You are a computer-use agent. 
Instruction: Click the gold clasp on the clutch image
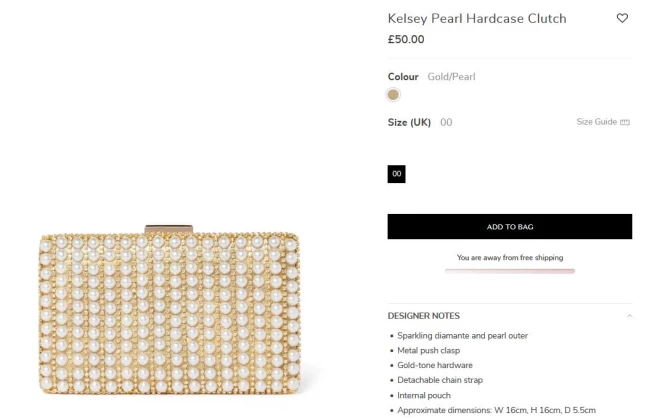click(168, 230)
